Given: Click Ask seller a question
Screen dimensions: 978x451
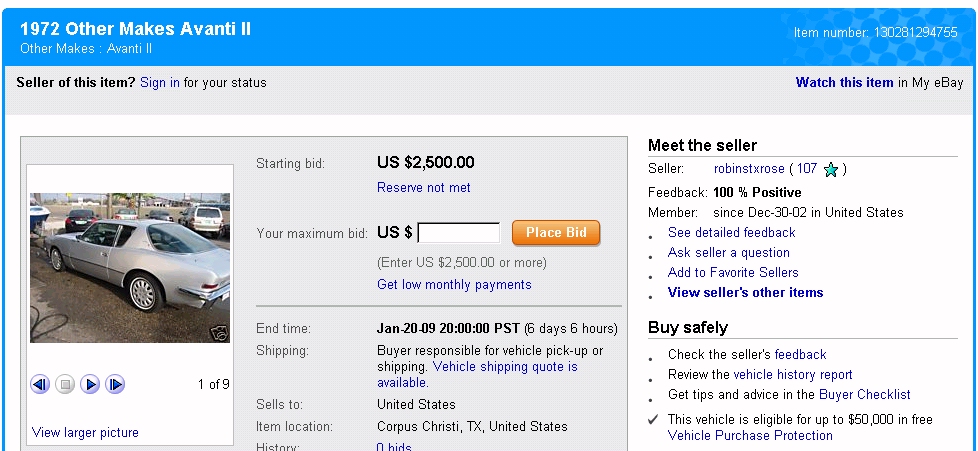Looking at the screenshot, I should (x=728, y=253).
